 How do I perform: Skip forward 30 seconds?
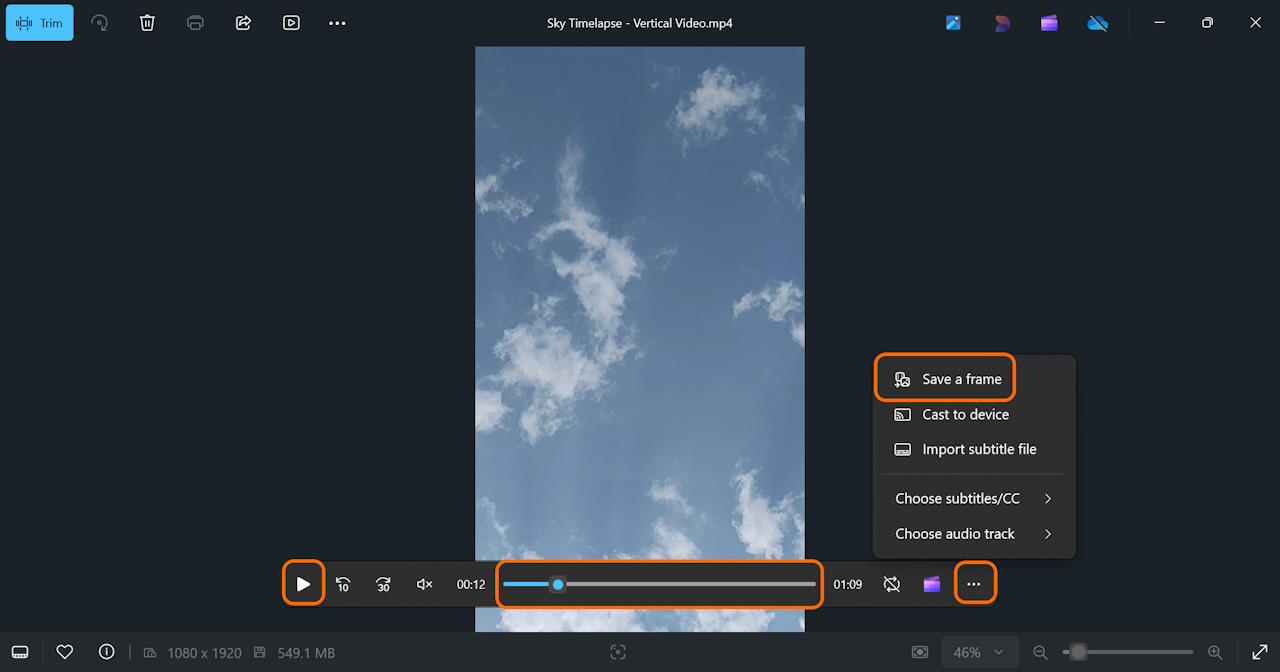pyautogui.click(x=383, y=584)
